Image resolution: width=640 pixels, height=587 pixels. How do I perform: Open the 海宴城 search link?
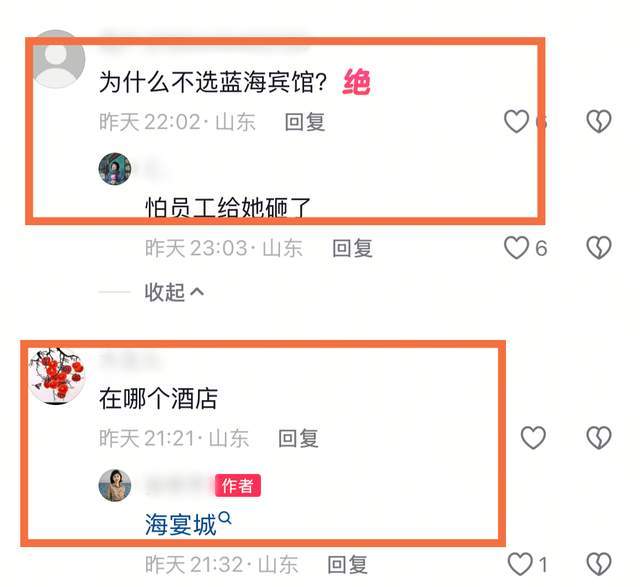click(x=188, y=524)
